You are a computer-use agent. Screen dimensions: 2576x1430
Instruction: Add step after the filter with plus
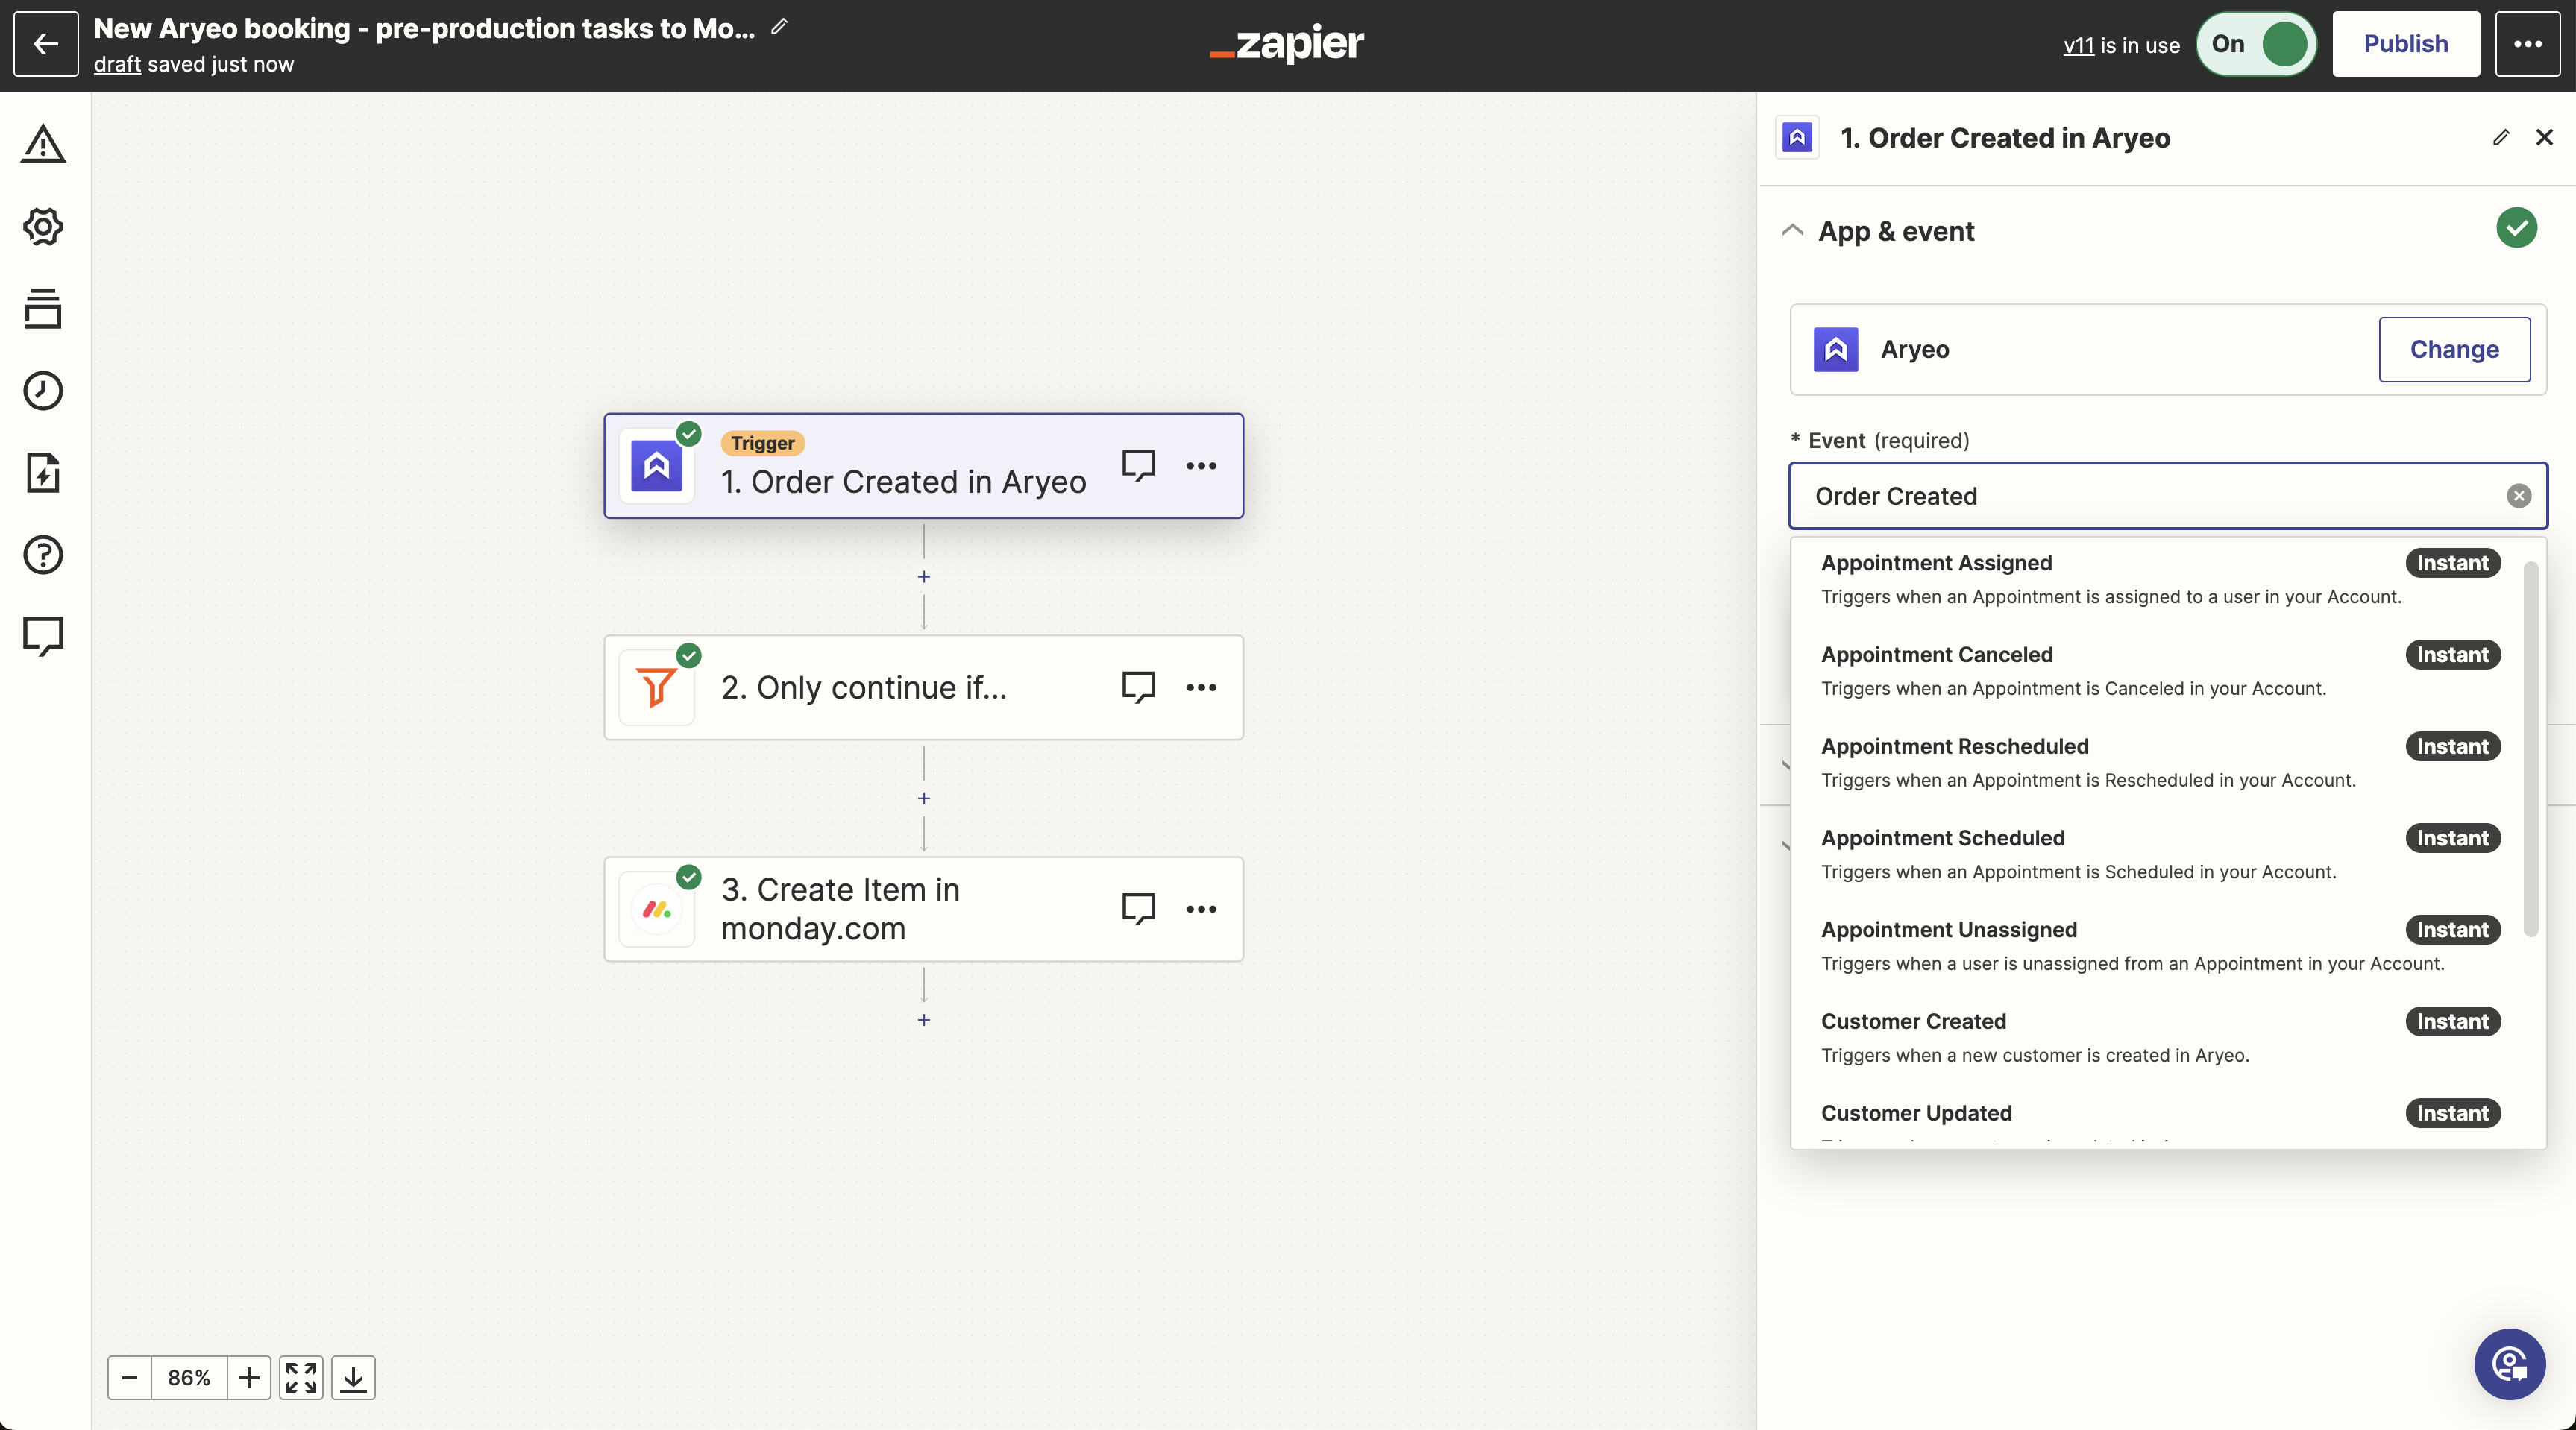pos(924,799)
